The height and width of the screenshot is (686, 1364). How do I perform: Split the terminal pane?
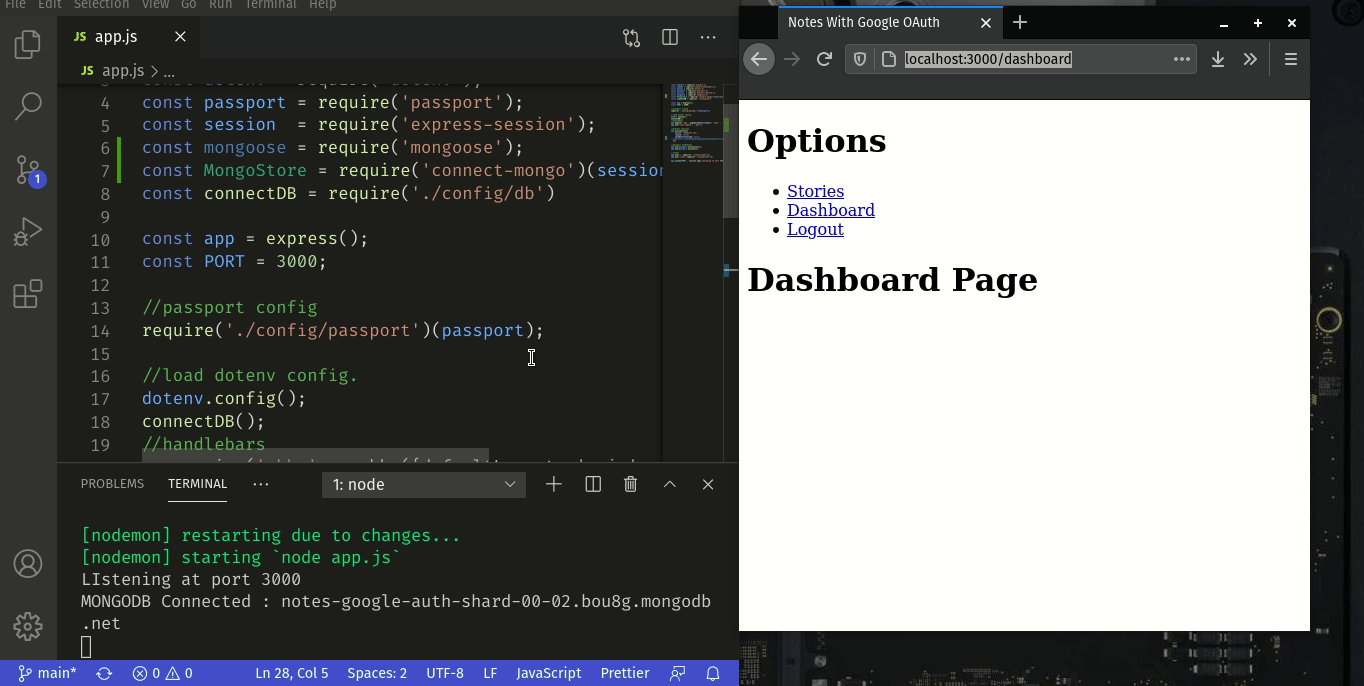592,484
